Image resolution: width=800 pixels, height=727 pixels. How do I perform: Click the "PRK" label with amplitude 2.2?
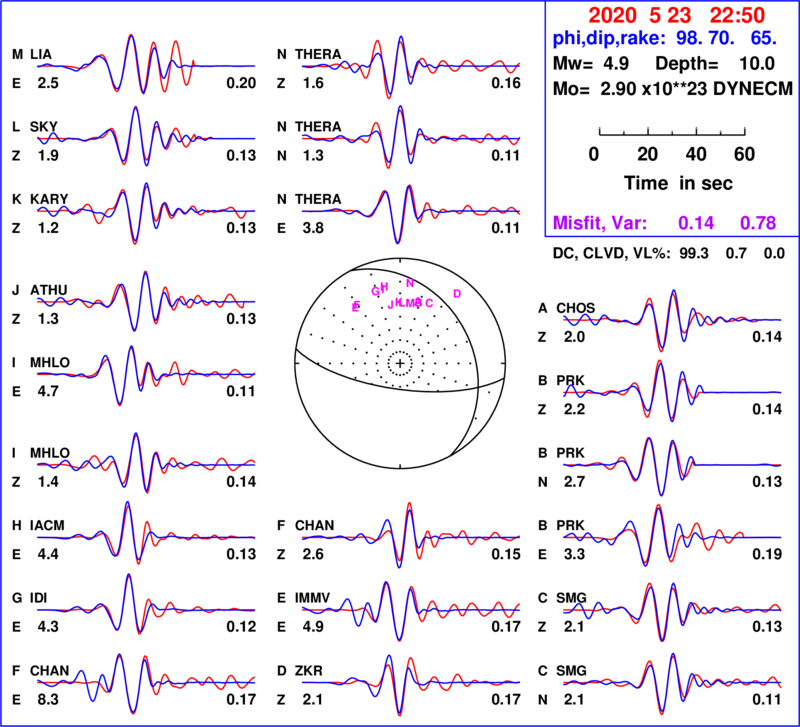point(570,381)
